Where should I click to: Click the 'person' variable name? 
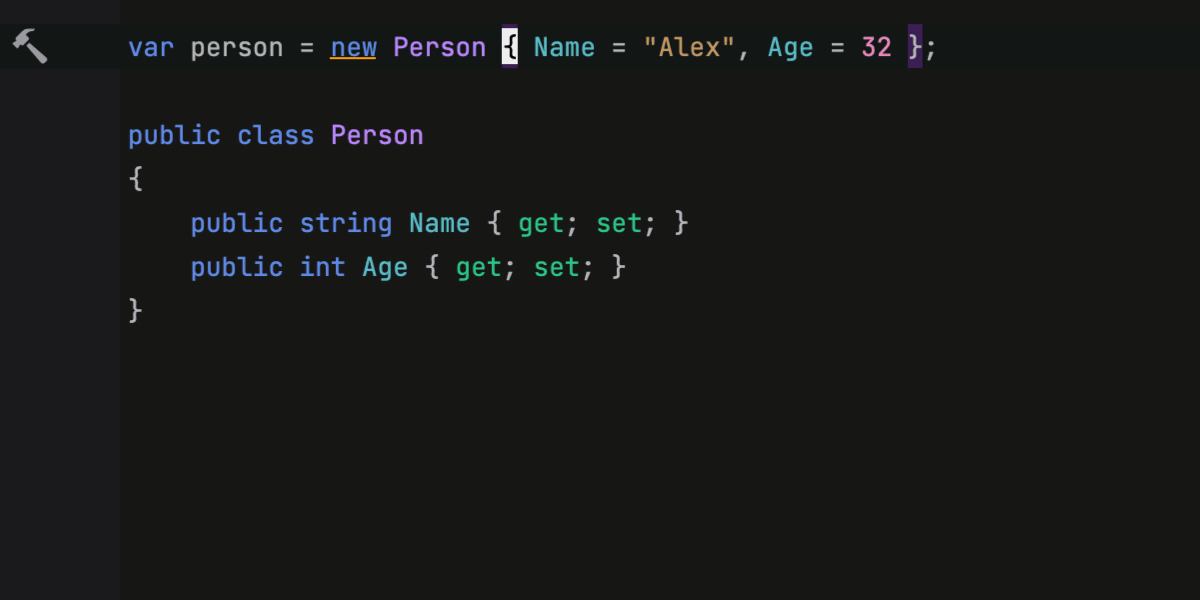coord(237,47)
